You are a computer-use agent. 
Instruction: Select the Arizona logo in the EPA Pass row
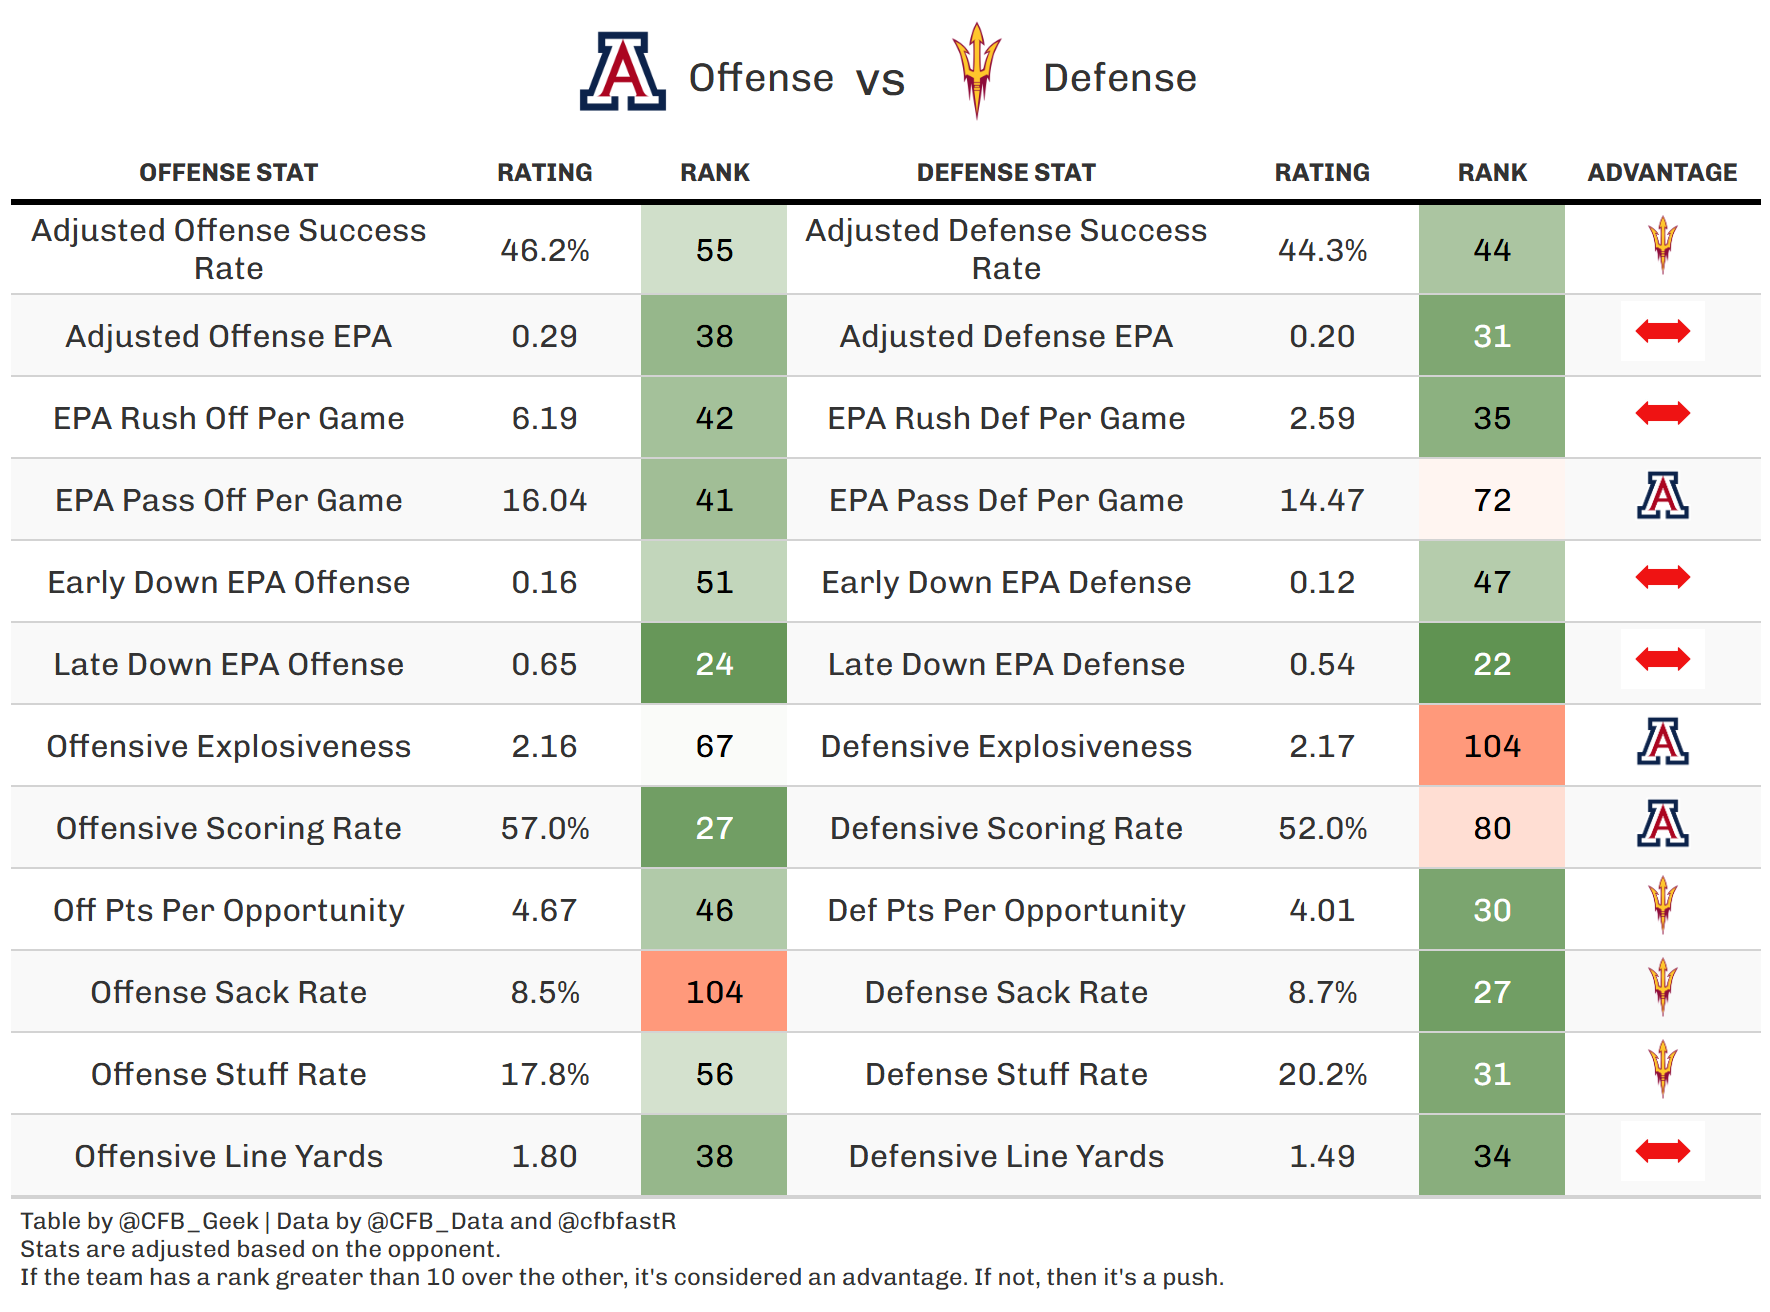click(x=1662, y=496)
